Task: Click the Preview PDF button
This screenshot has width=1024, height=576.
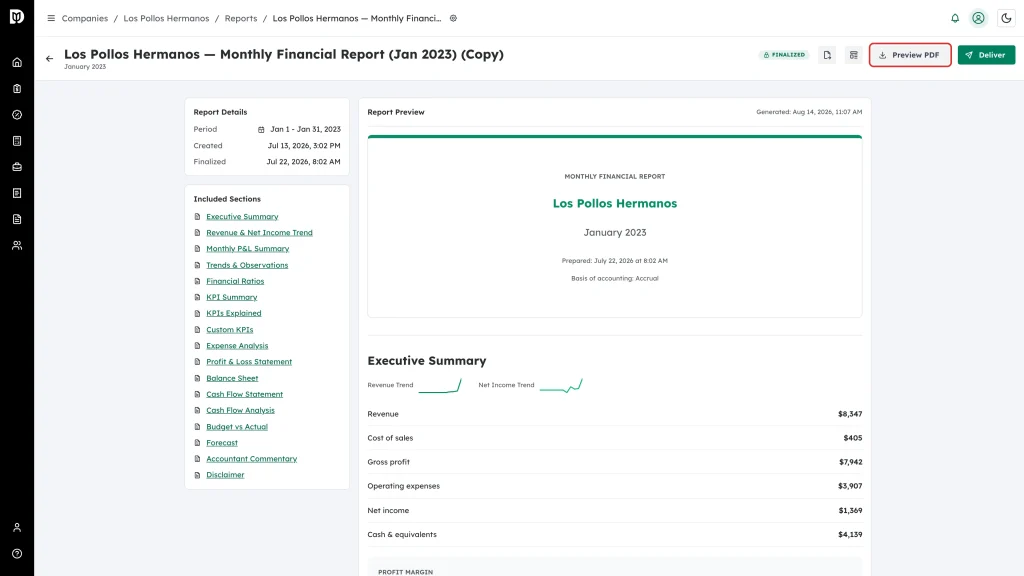Action: click(x=910, y=55)
